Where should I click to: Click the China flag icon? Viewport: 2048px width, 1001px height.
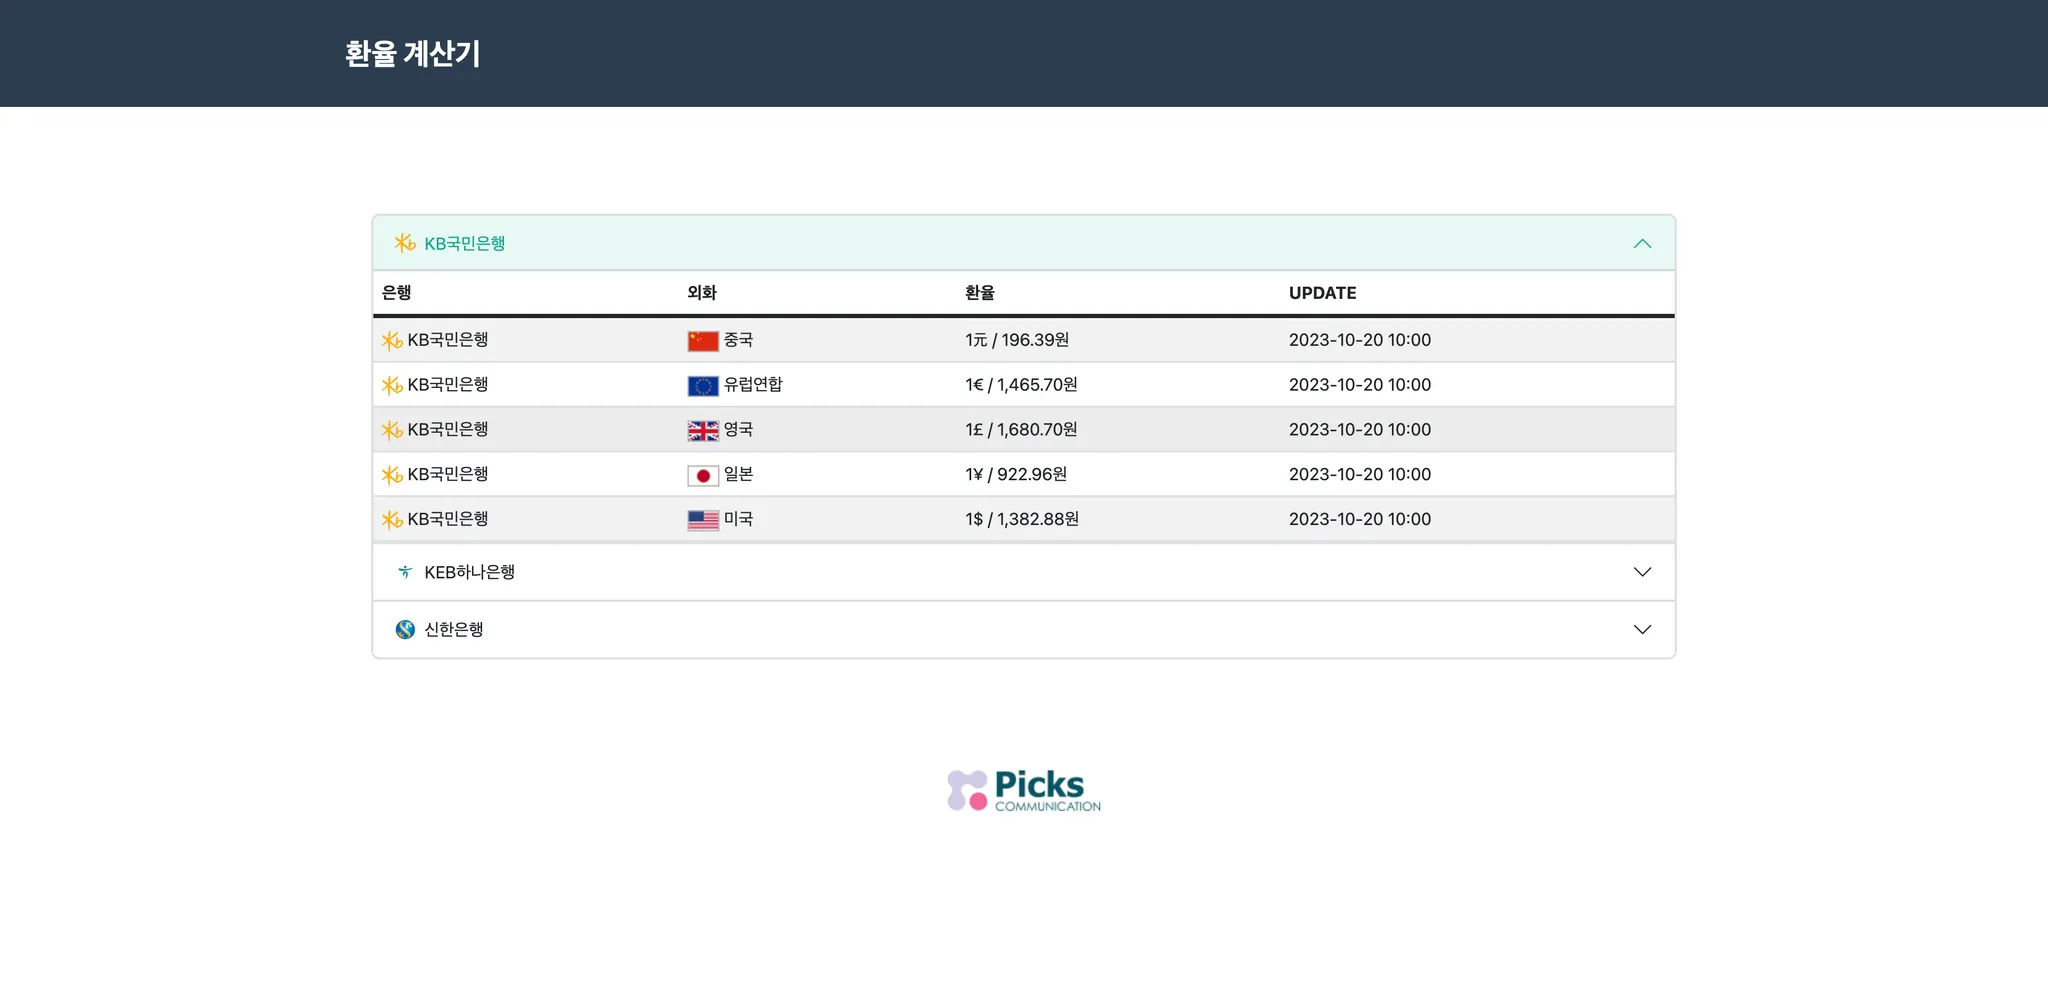703,341
